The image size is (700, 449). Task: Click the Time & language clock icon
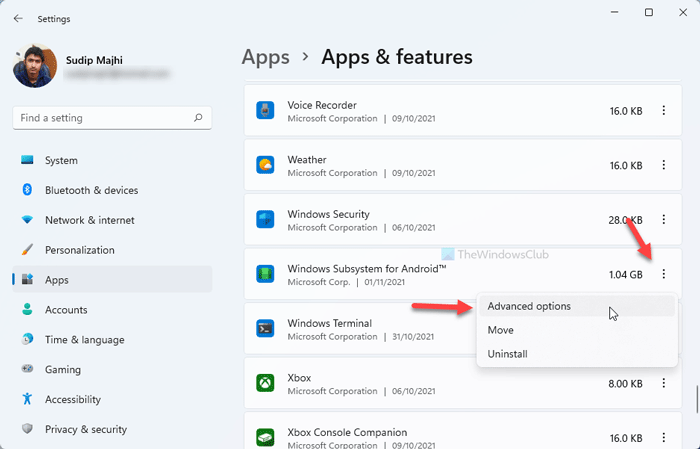[27, 339]
